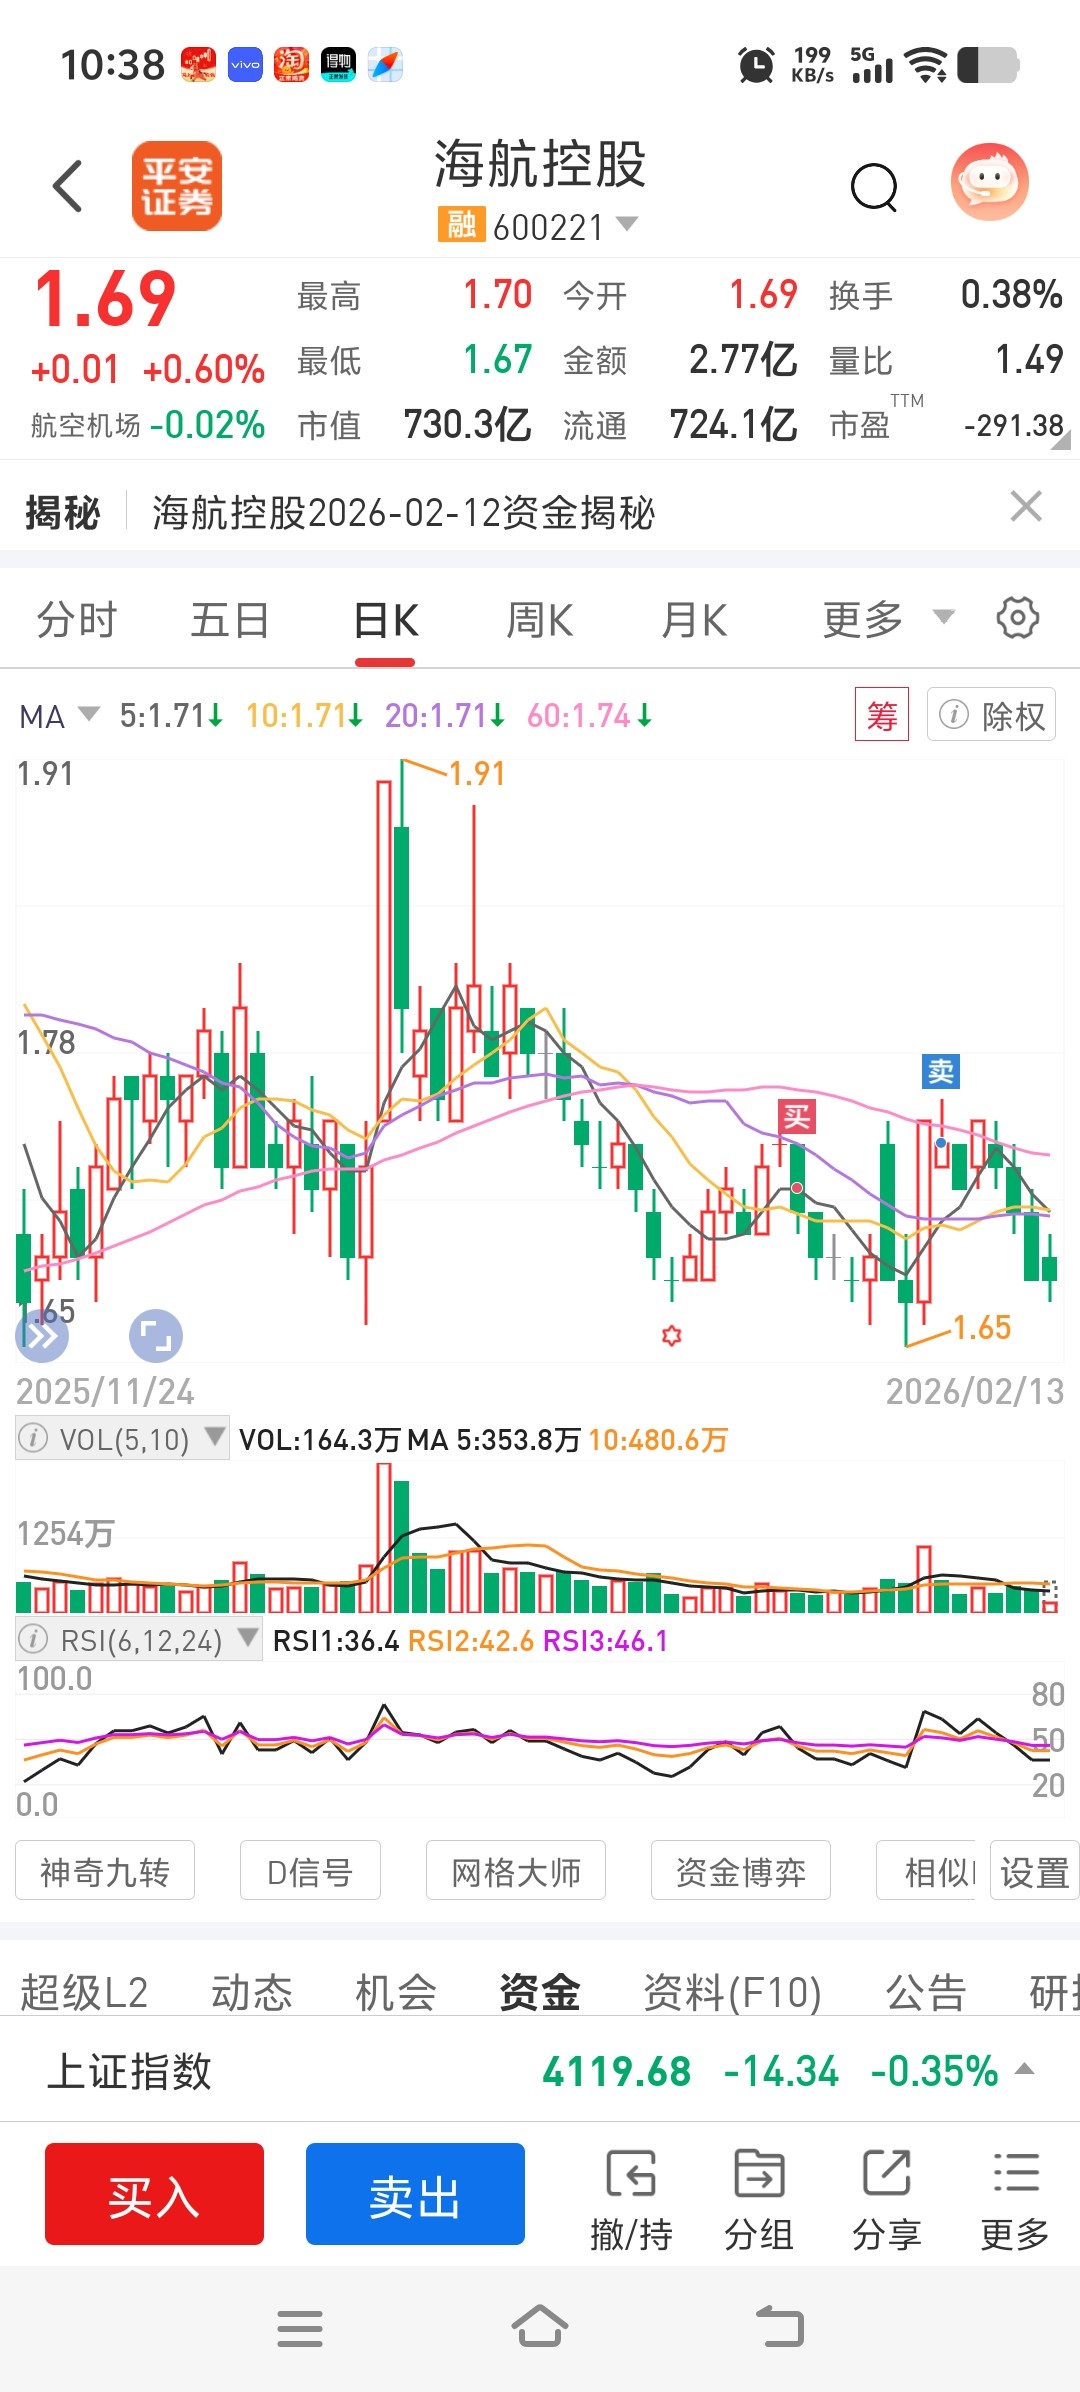Expand the RSI(6,12,24) indicator dropdown

247,1639
